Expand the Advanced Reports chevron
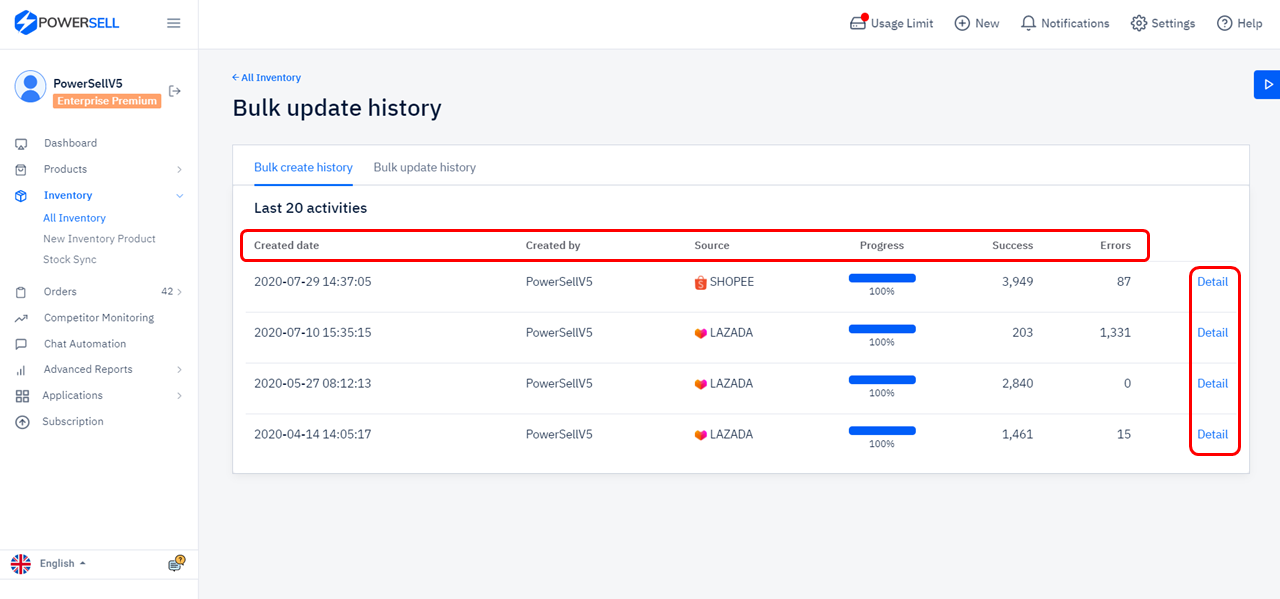 180,370
